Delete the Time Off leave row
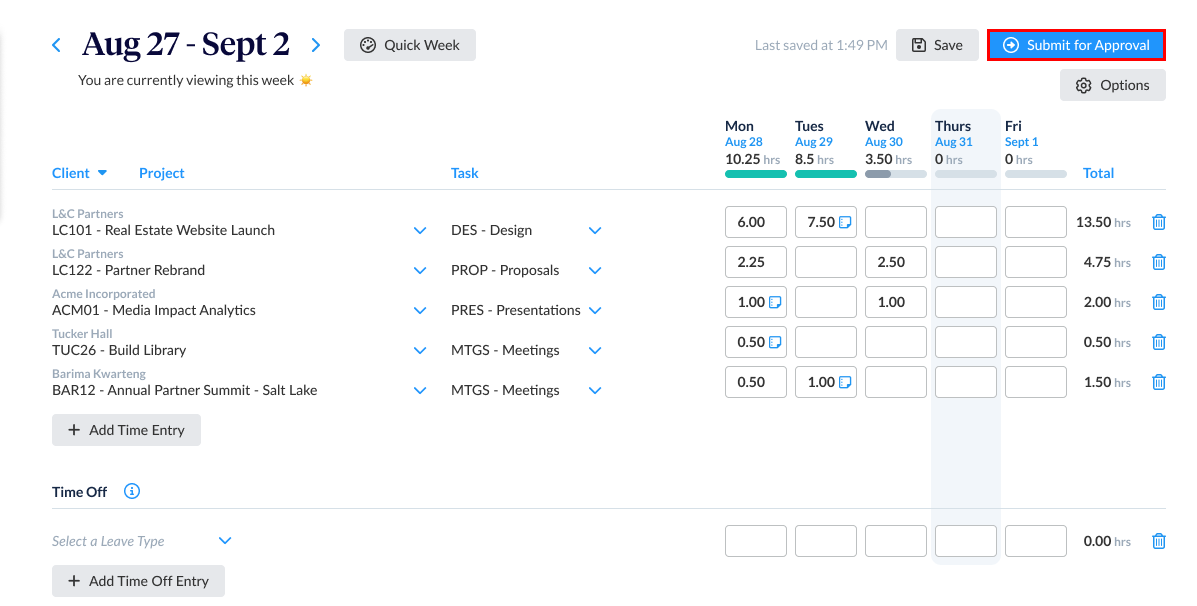The height and width of the screenshot is (606, 1197). point(1159,541)
